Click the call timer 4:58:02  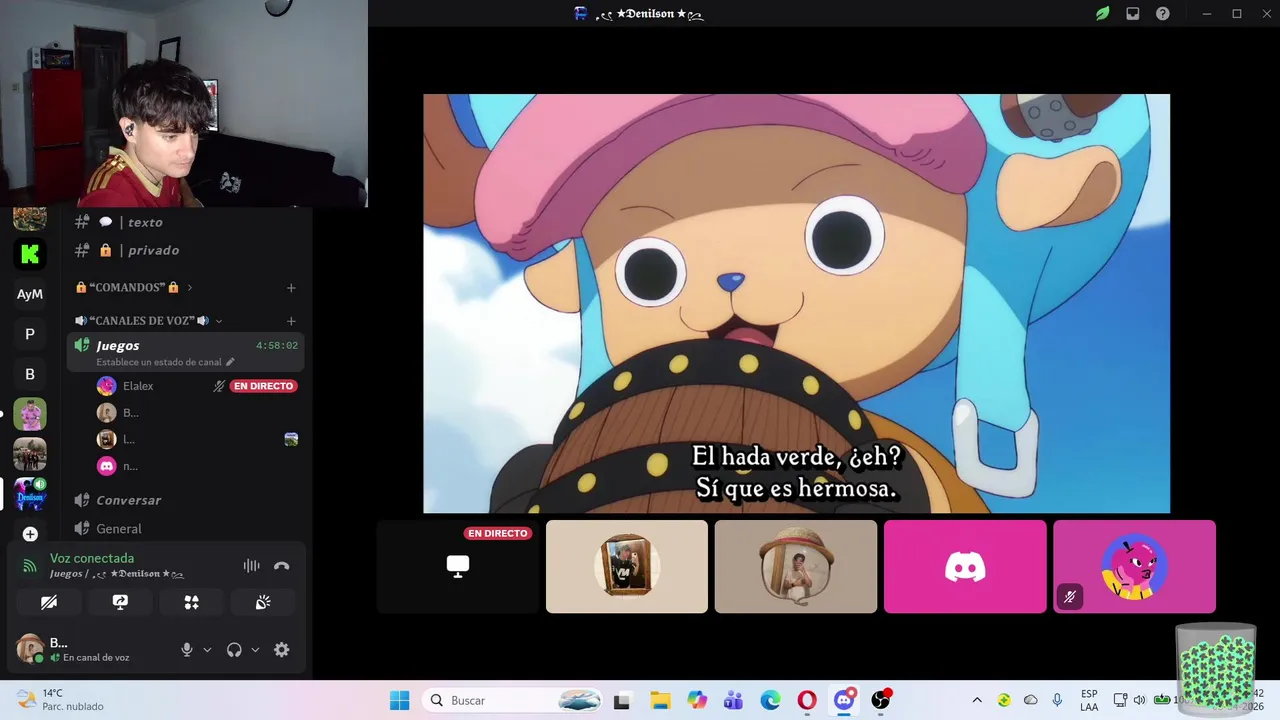(x=276, y=346)
